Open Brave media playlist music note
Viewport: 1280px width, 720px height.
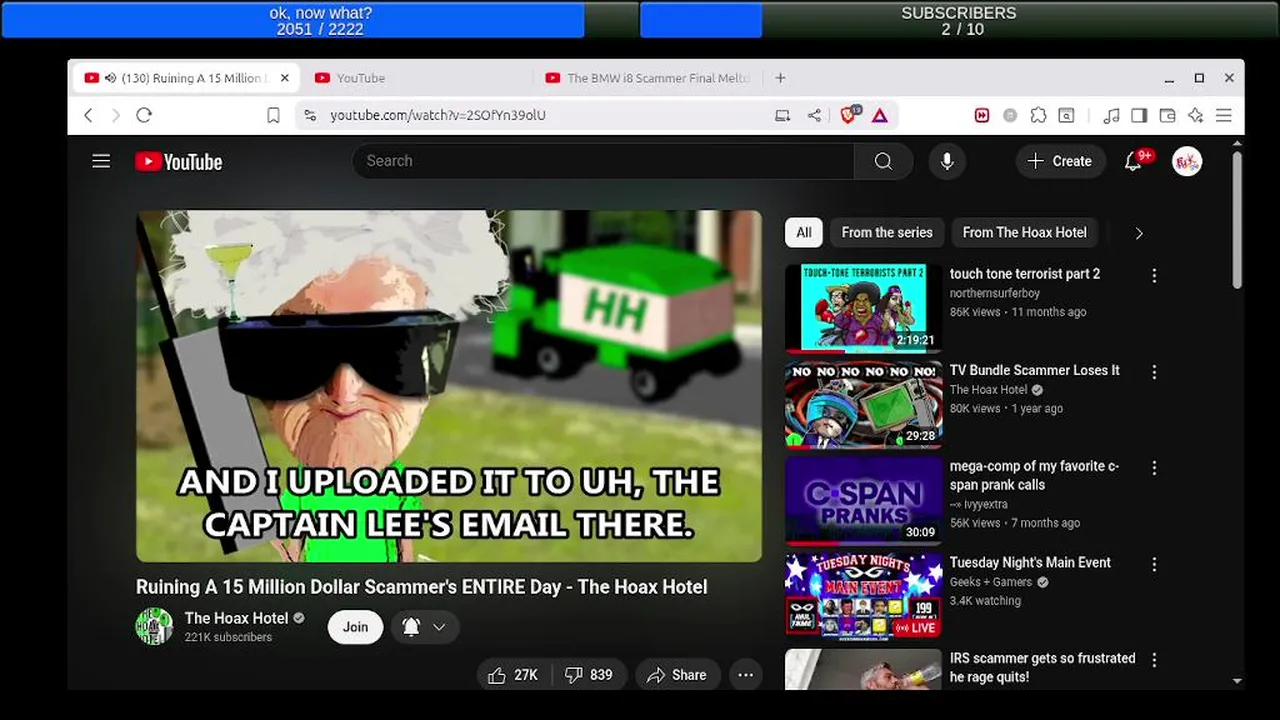click(x=1111, y=115)
